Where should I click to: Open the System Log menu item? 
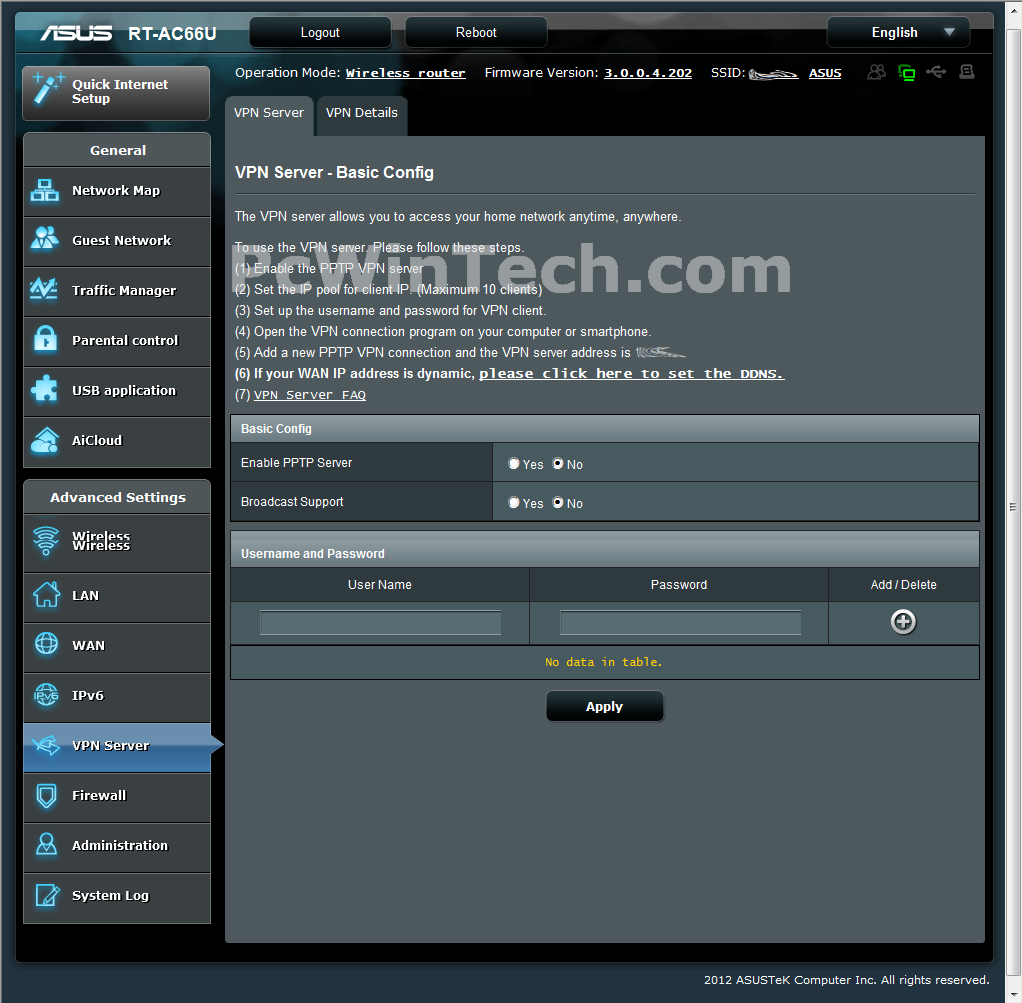[117, 896]
